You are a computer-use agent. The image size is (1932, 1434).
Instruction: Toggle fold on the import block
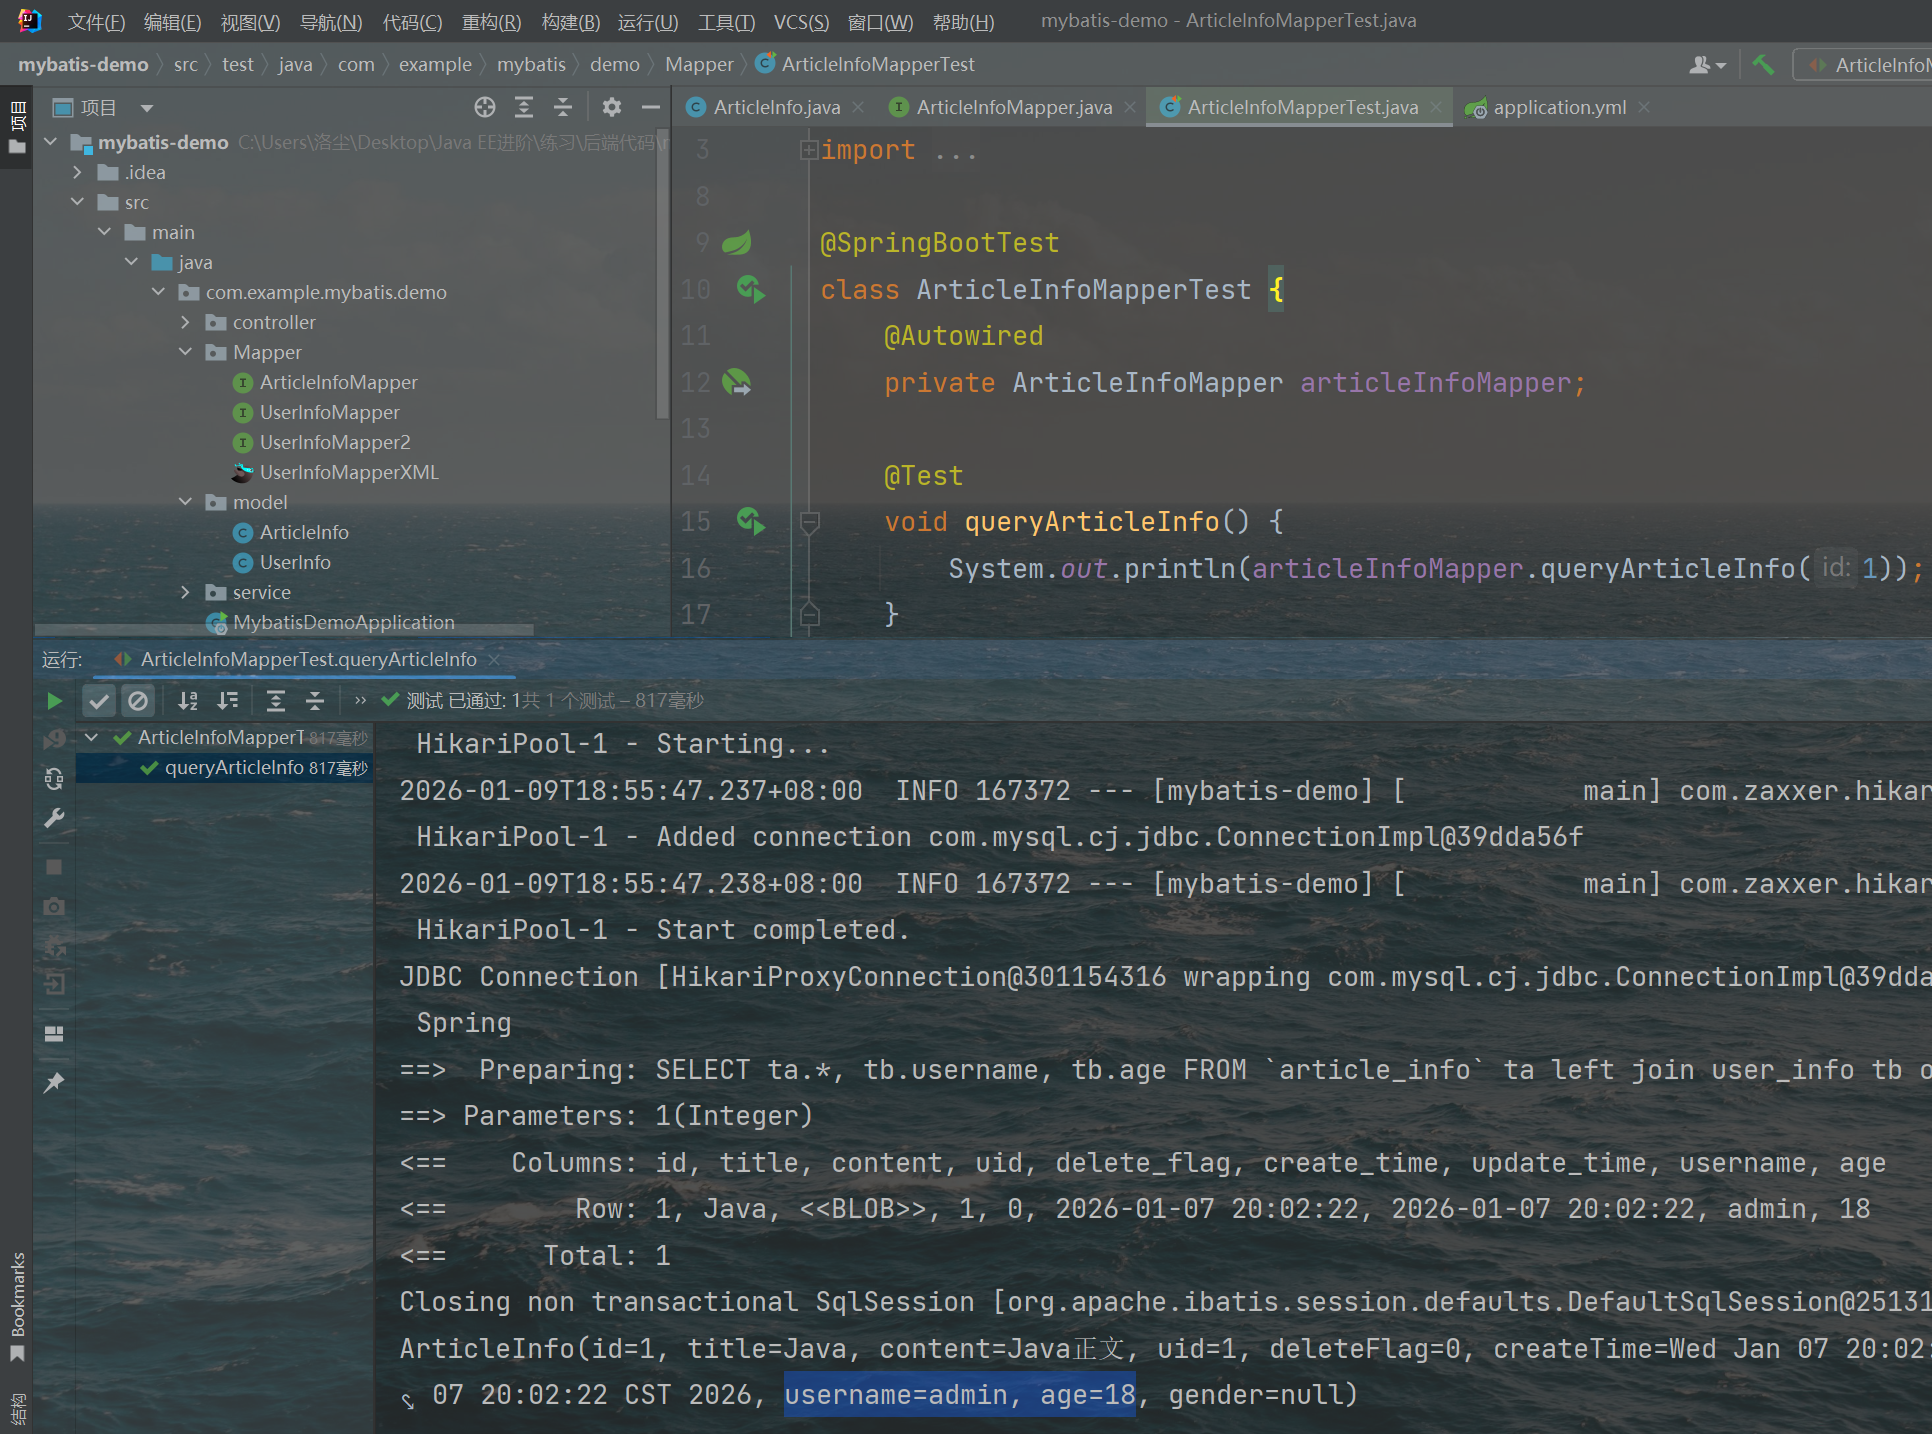click(808, 150)
